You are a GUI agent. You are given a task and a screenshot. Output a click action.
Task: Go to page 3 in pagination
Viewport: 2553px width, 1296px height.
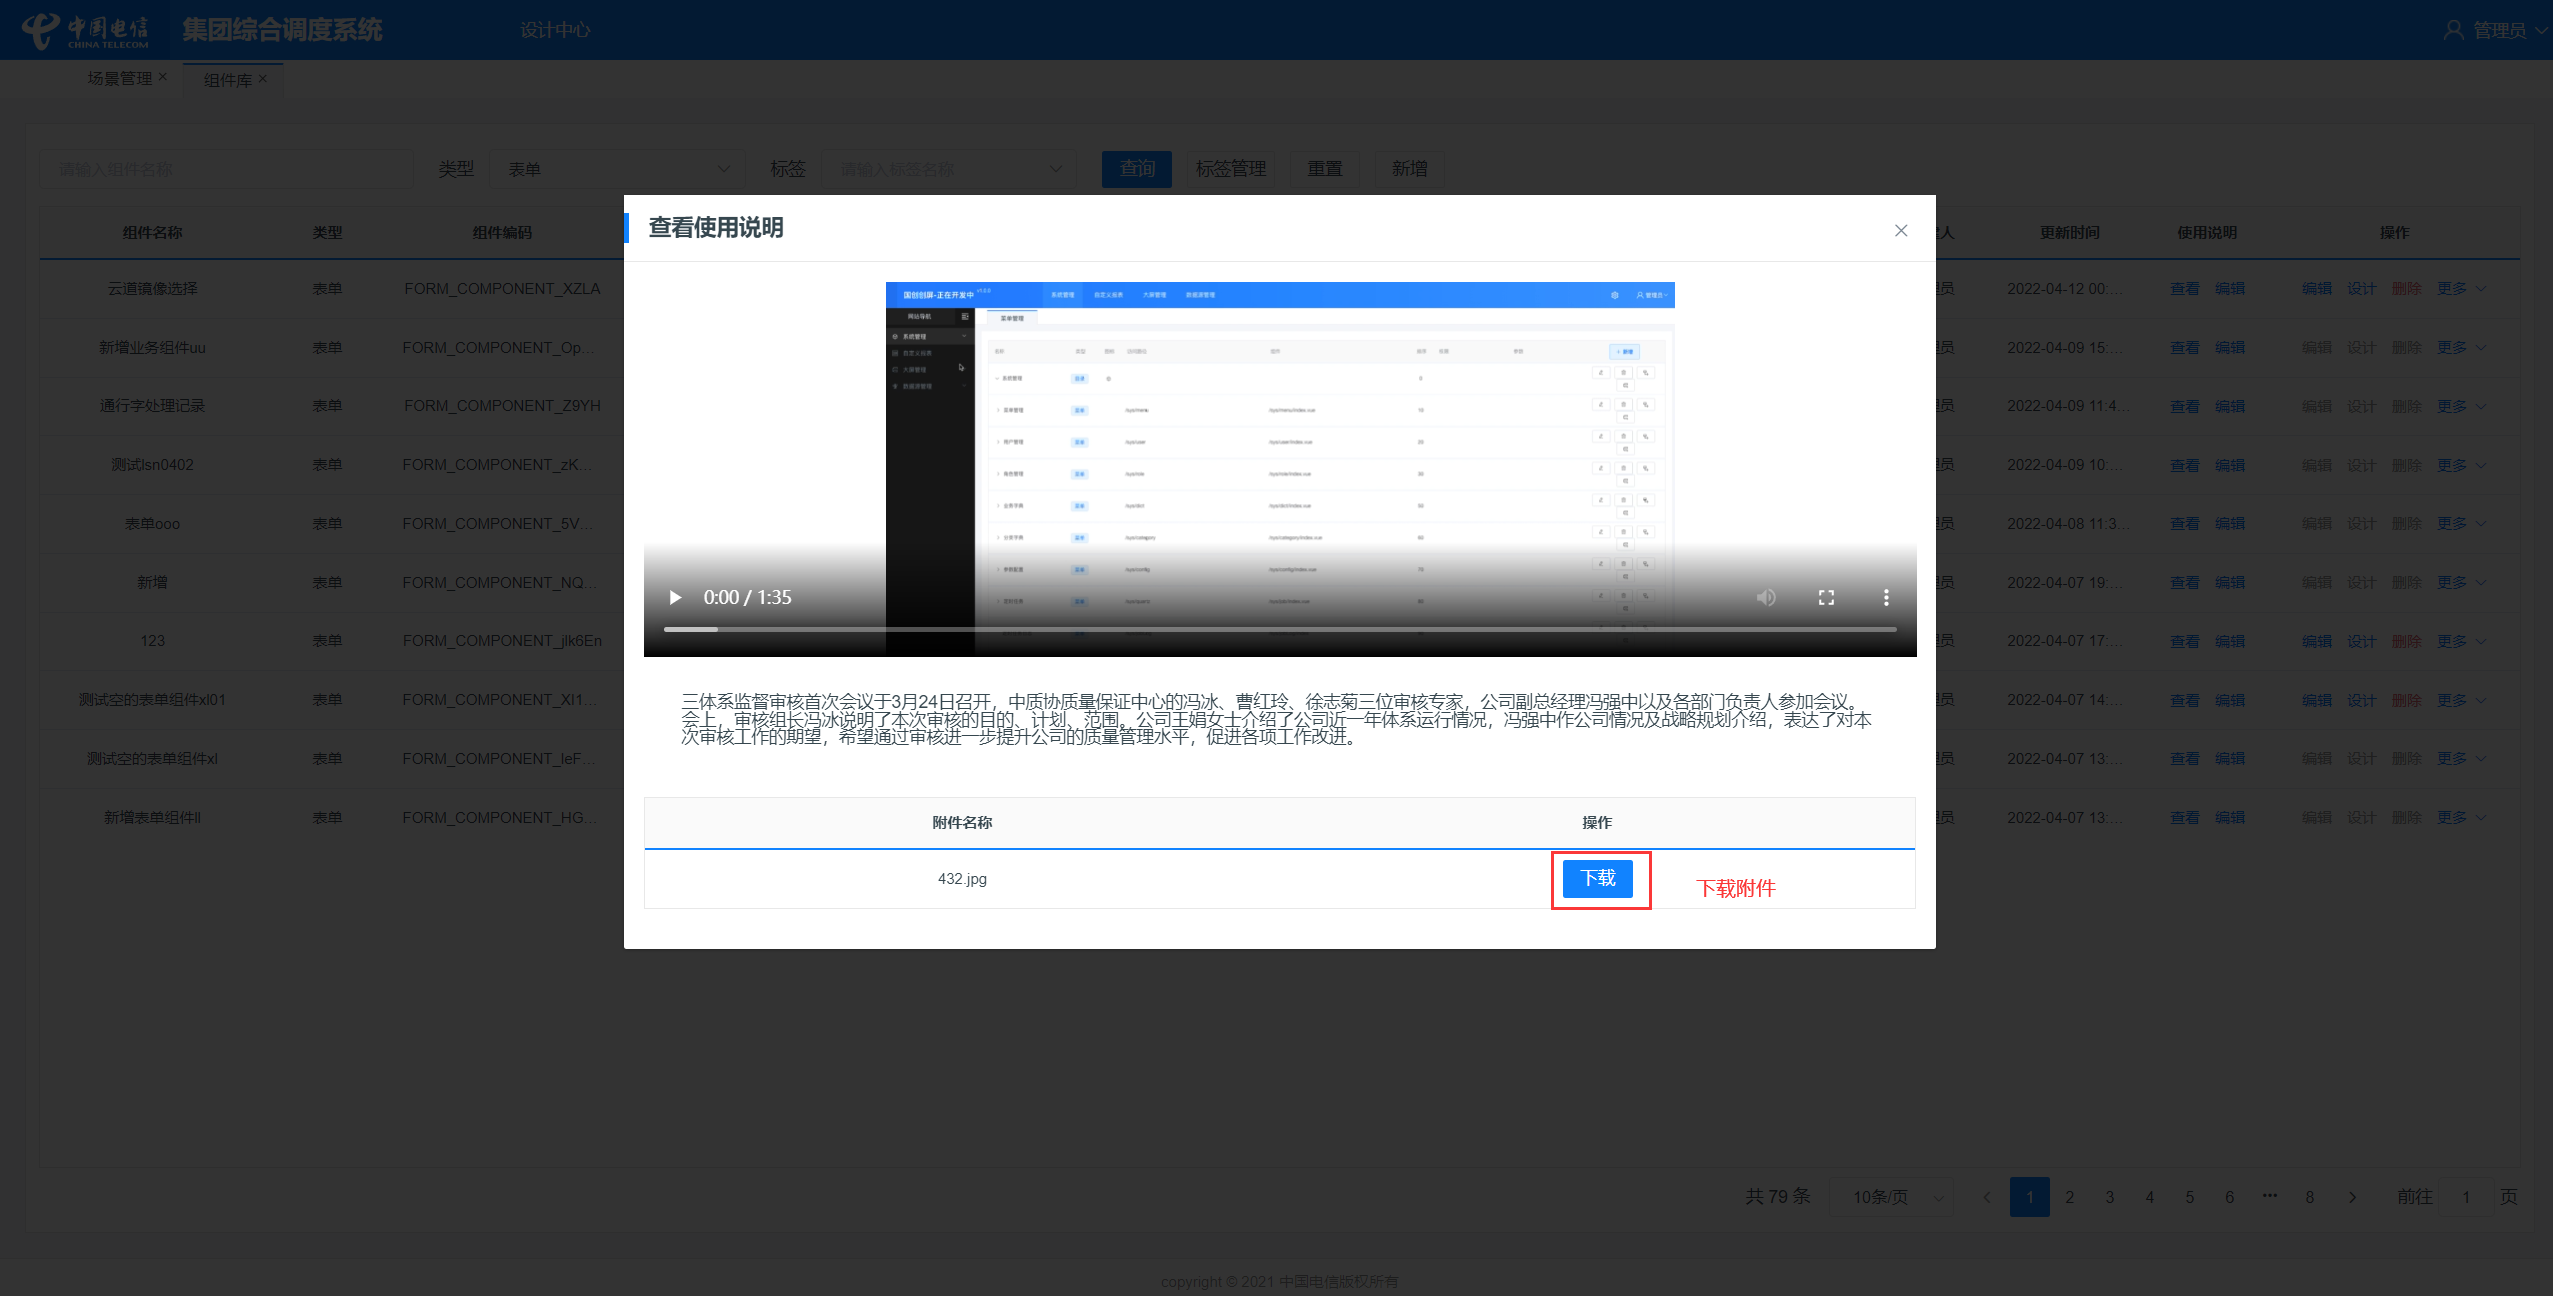click(x=2109, y=1197)
